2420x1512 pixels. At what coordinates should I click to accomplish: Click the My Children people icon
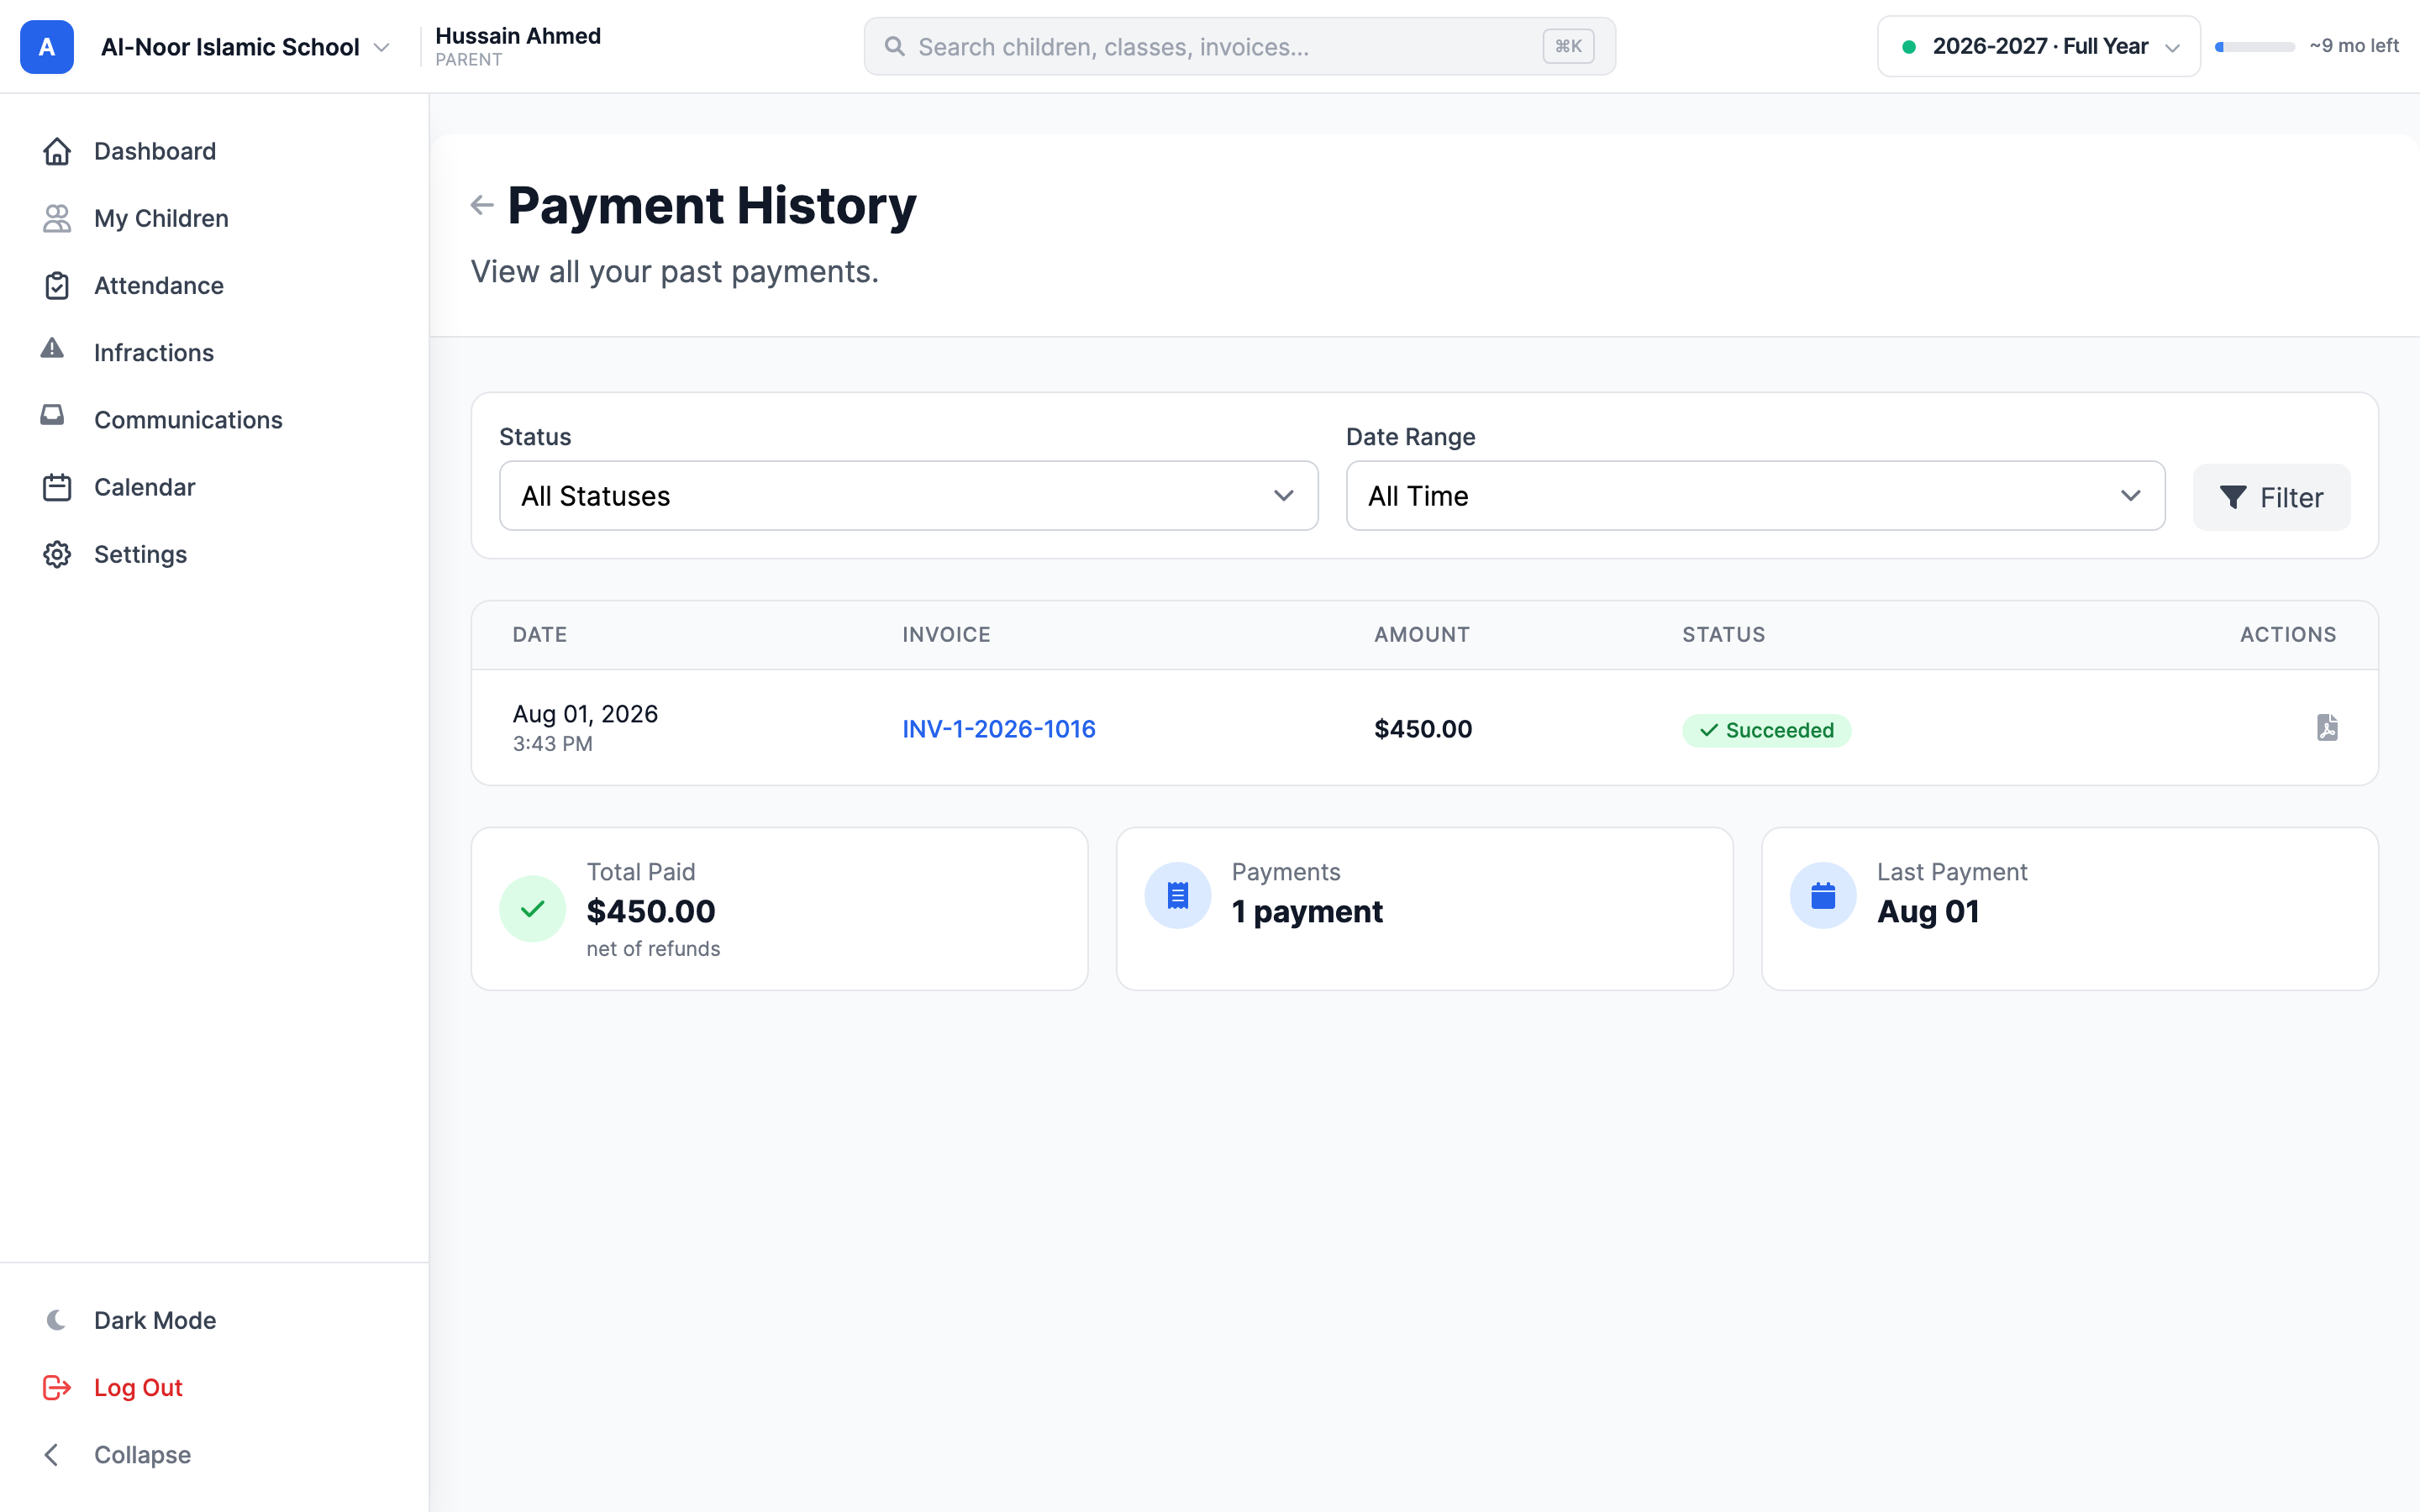click(57, 218)
